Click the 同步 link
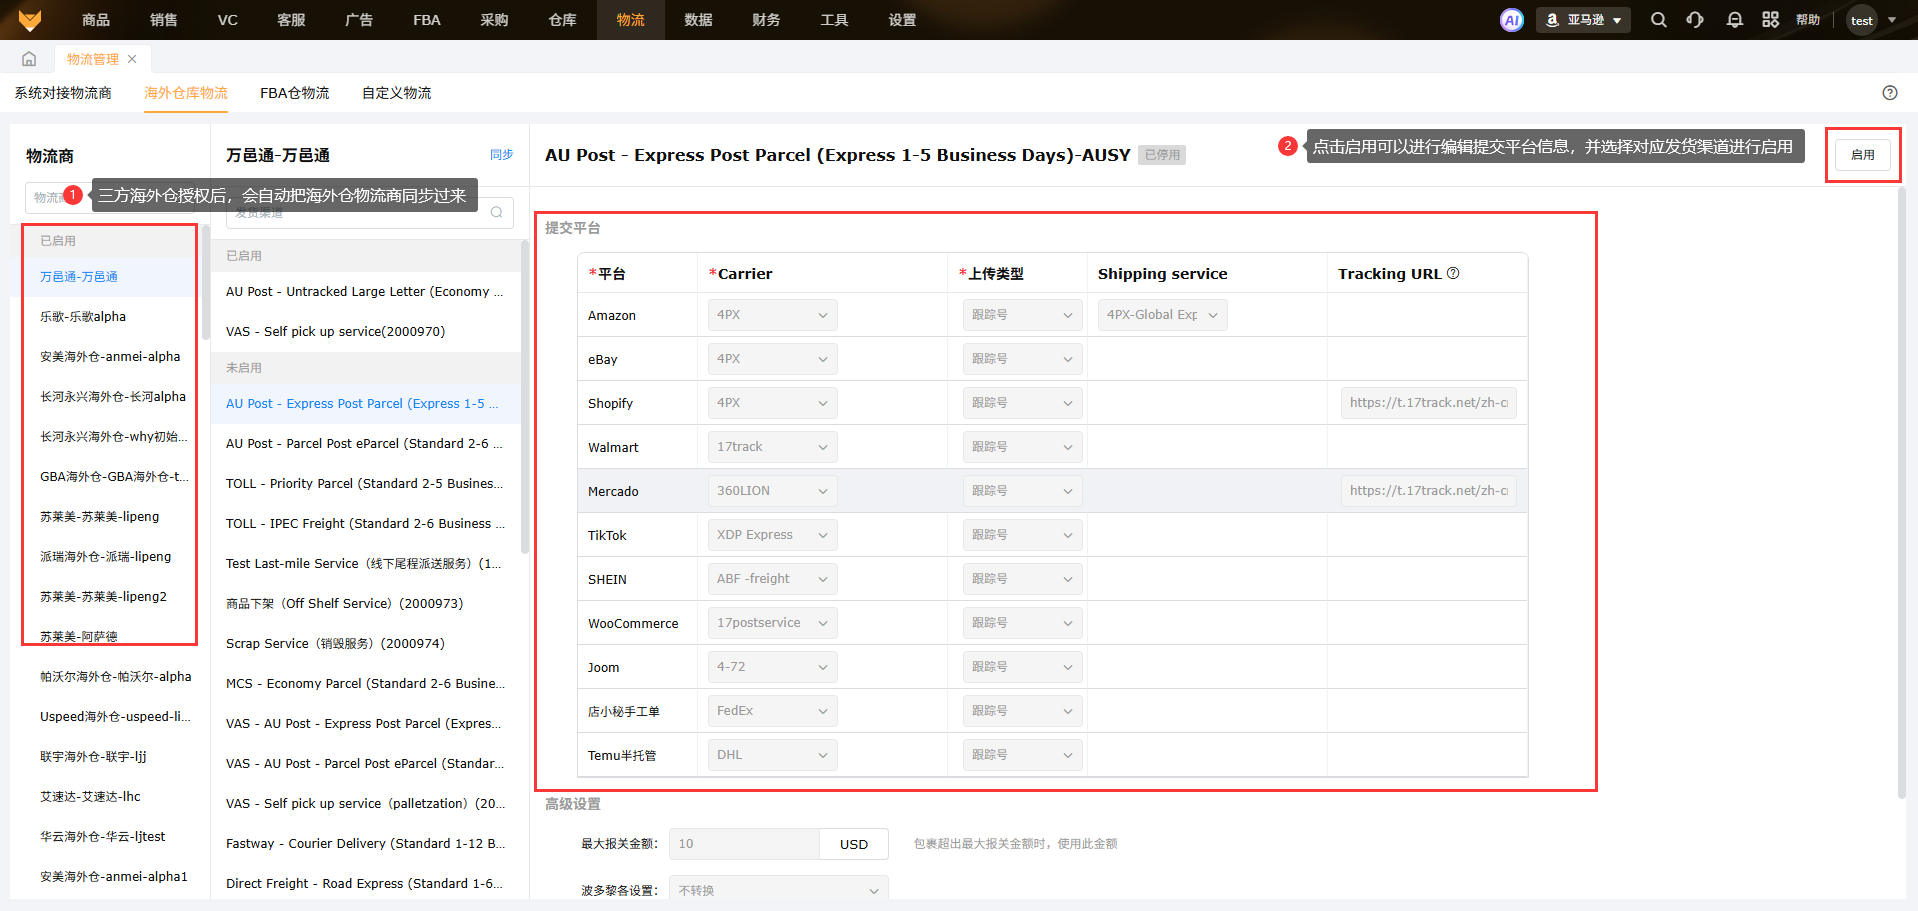 pyautogui.click(x=501, y=155)
